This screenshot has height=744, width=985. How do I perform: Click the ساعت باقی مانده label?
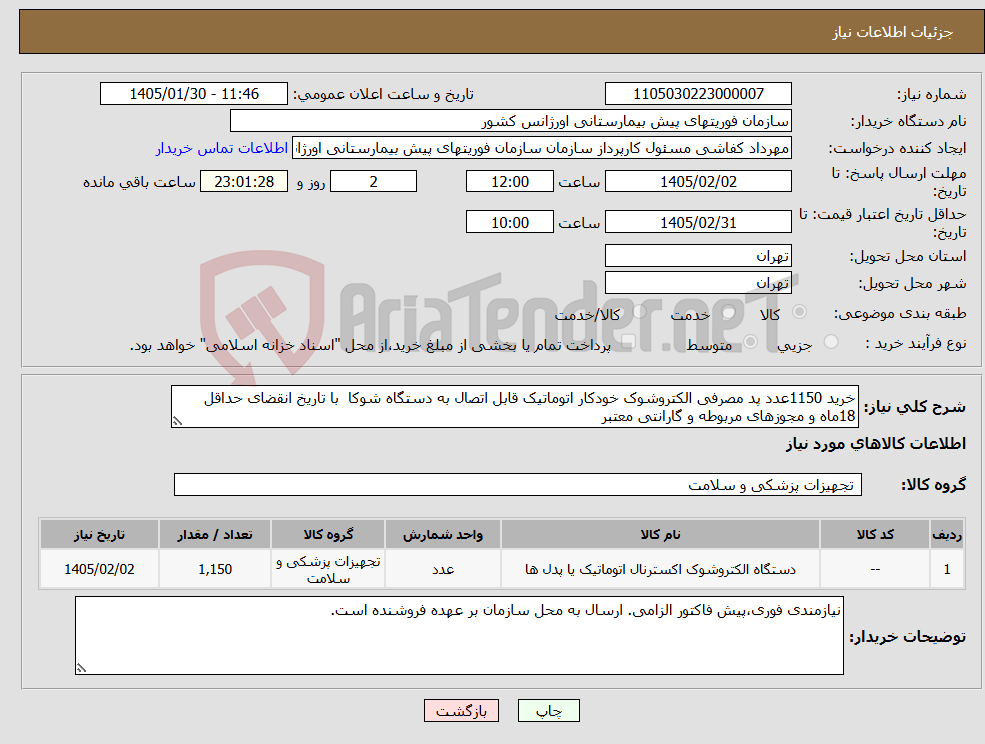[139, 182]
